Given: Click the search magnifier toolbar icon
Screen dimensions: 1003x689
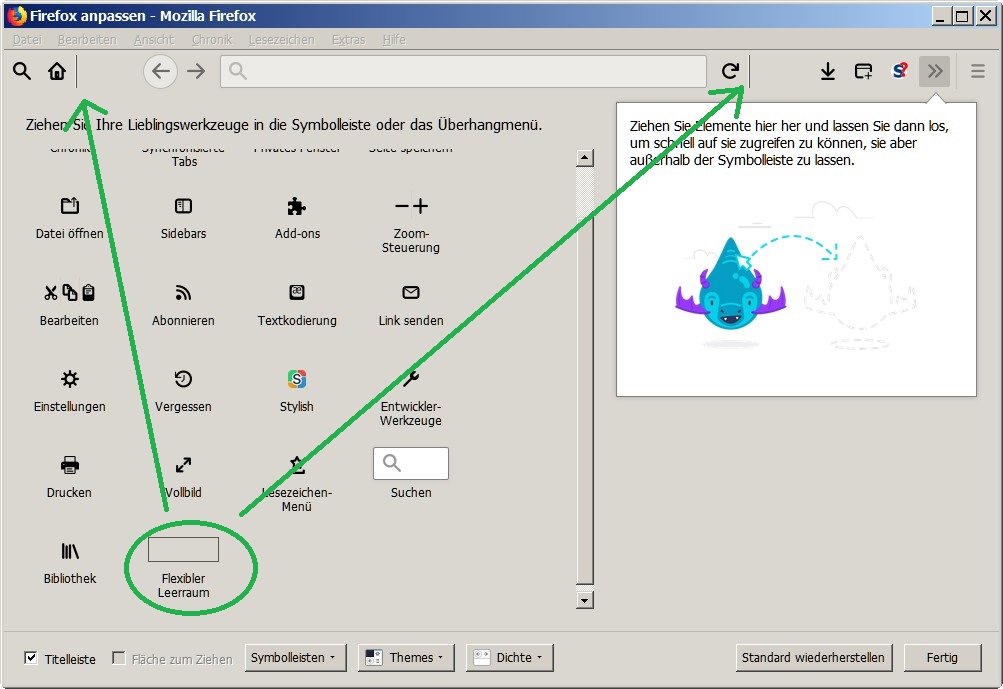Looking at the screenshot, I should [22, 71].
